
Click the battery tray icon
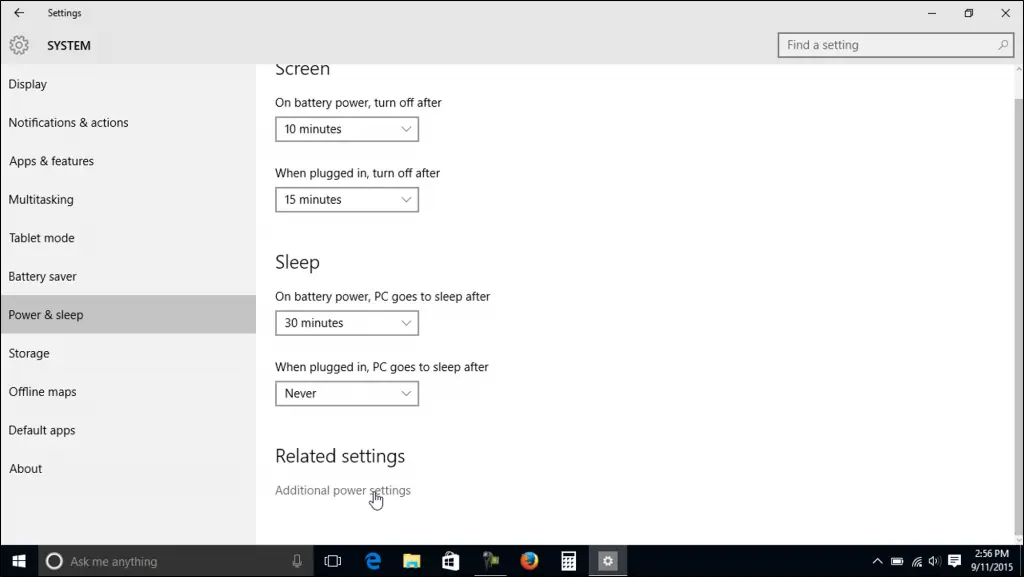[897, 561]
